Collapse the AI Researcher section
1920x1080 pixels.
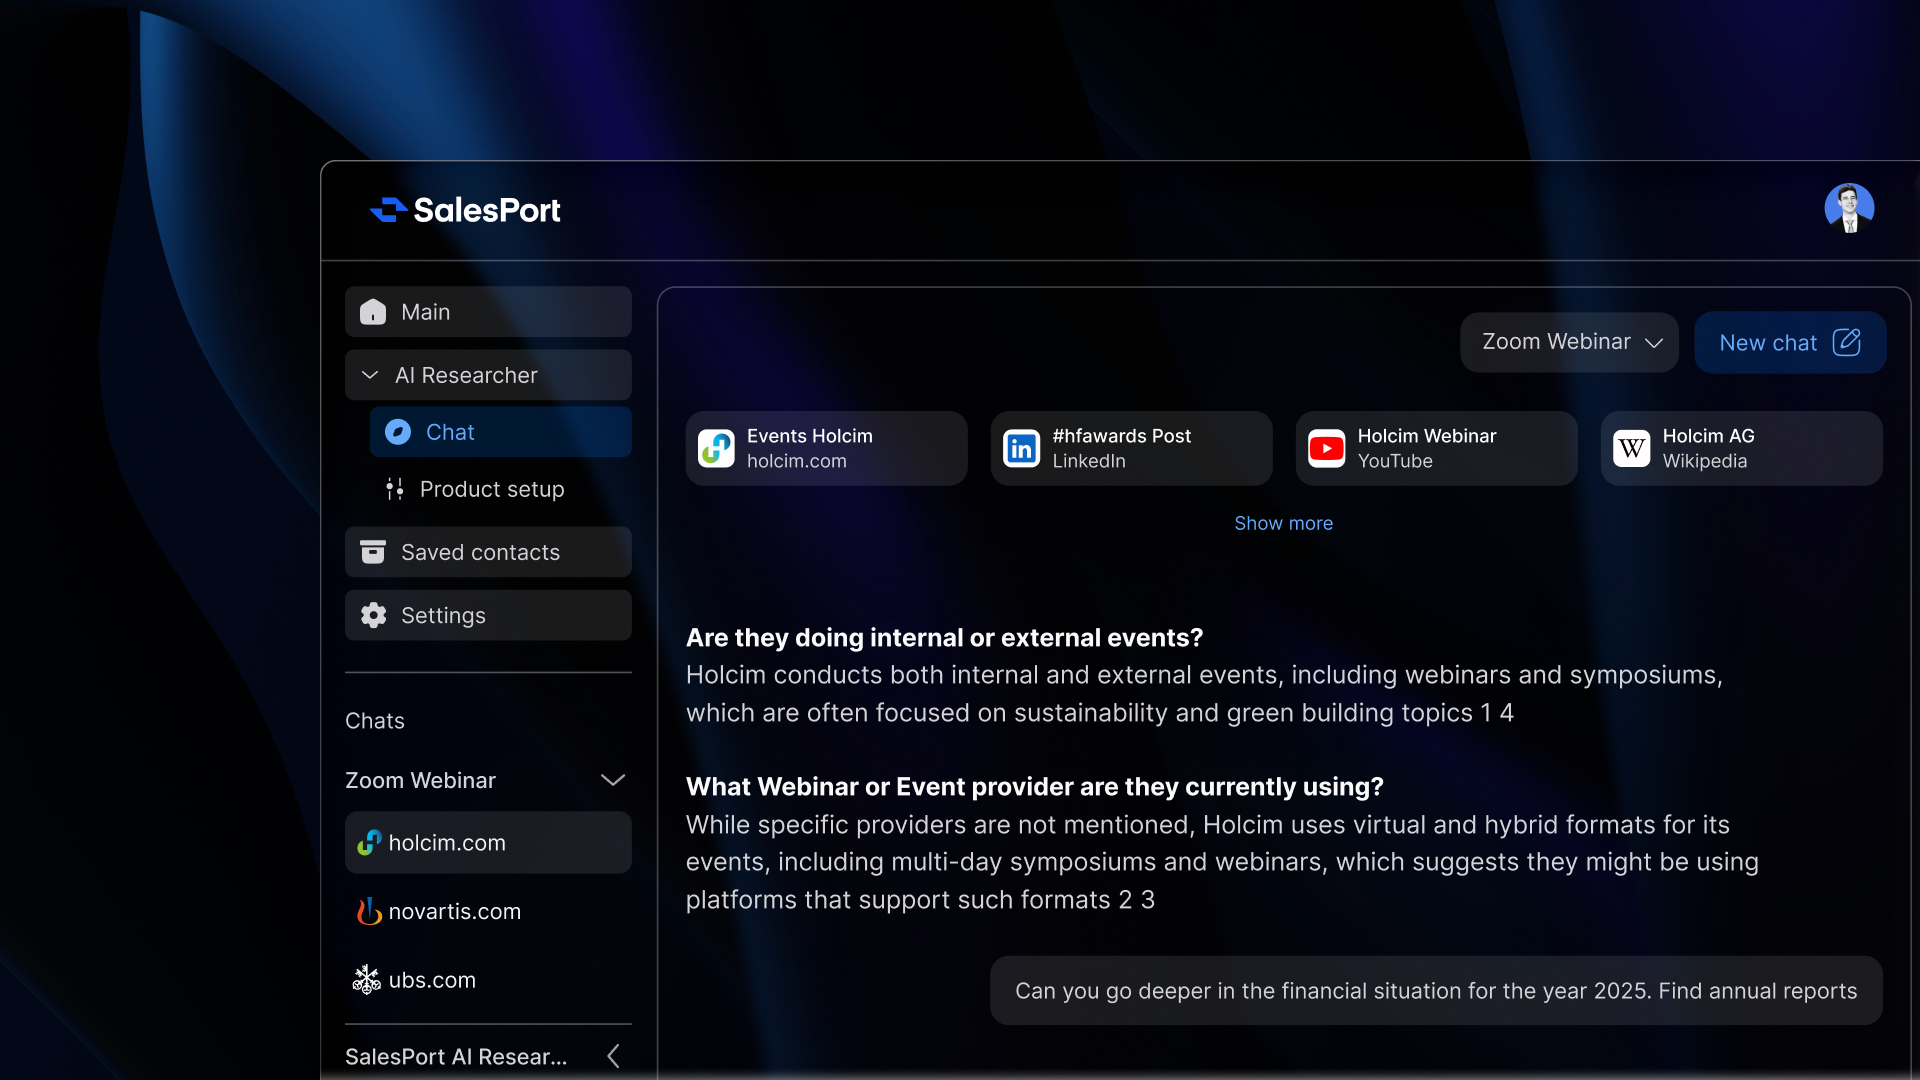pos(369,375)
